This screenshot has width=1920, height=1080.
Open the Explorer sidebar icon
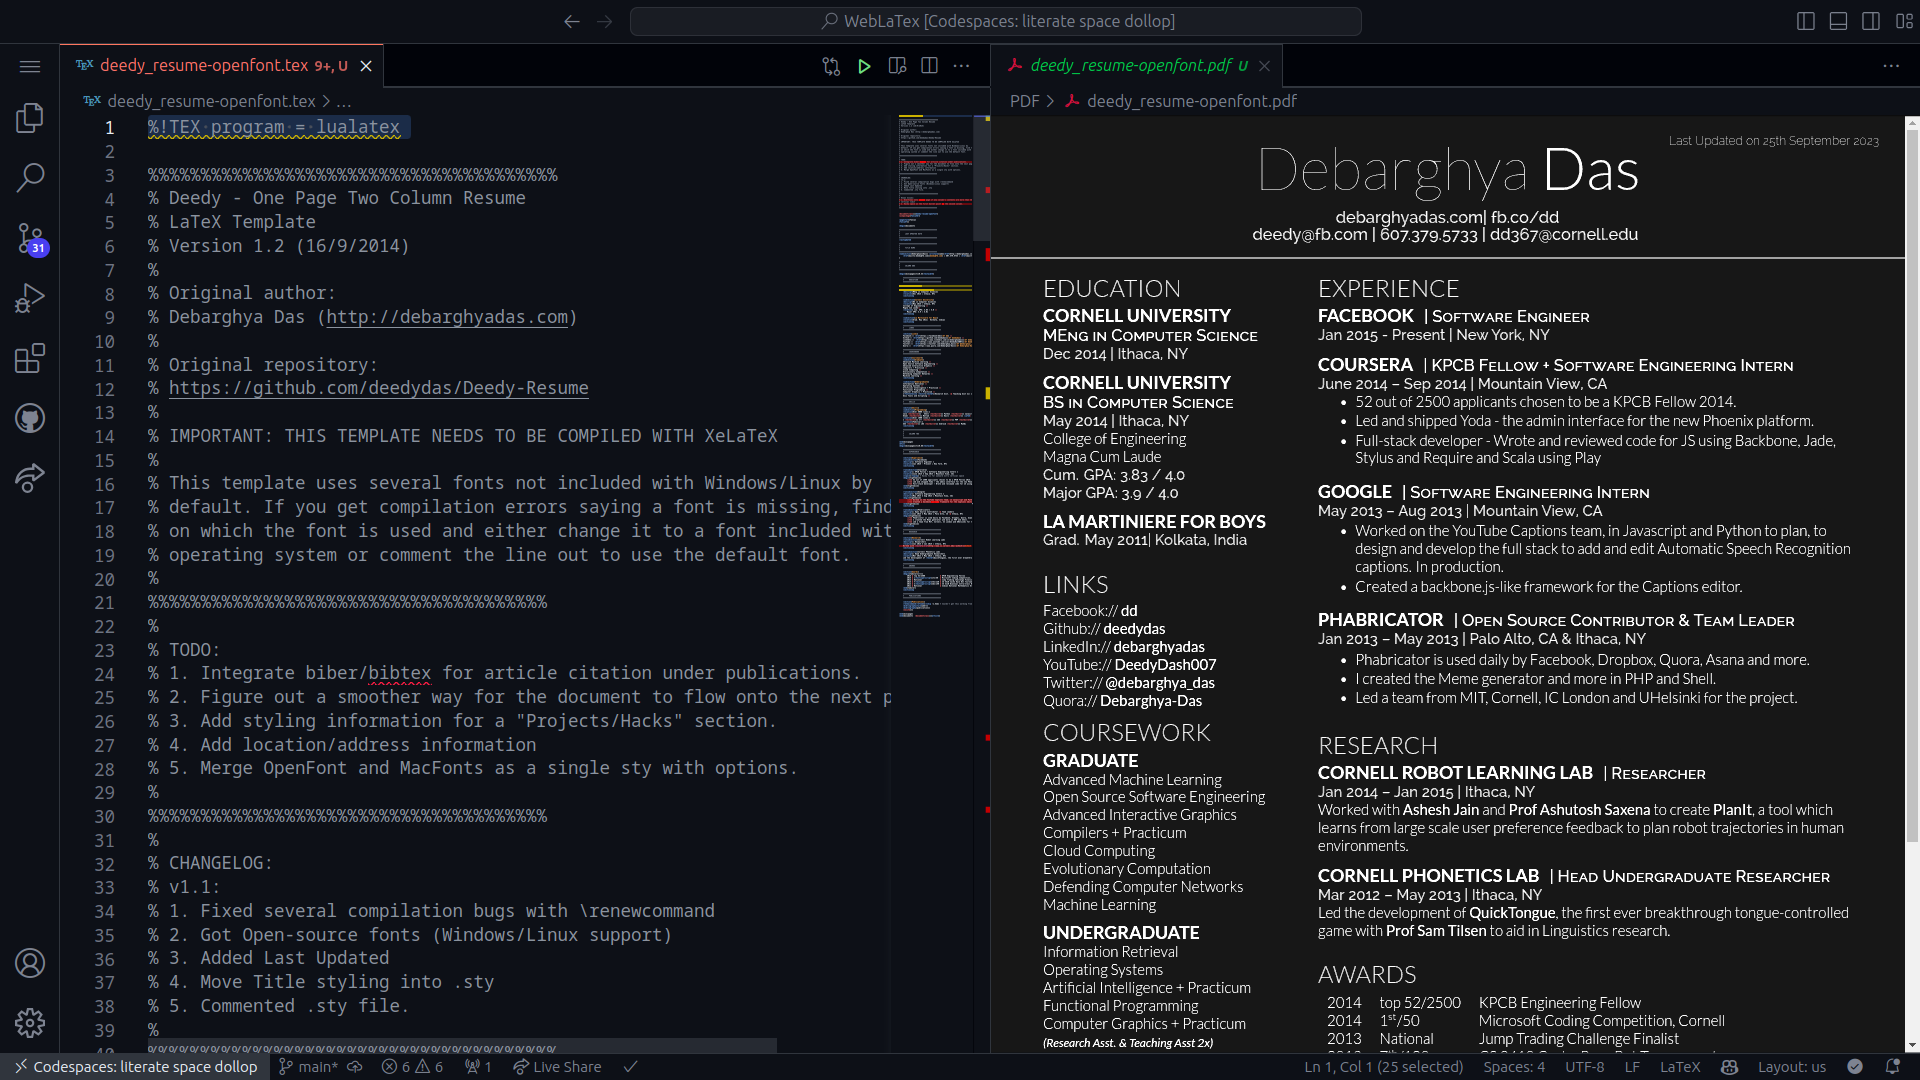30,117
